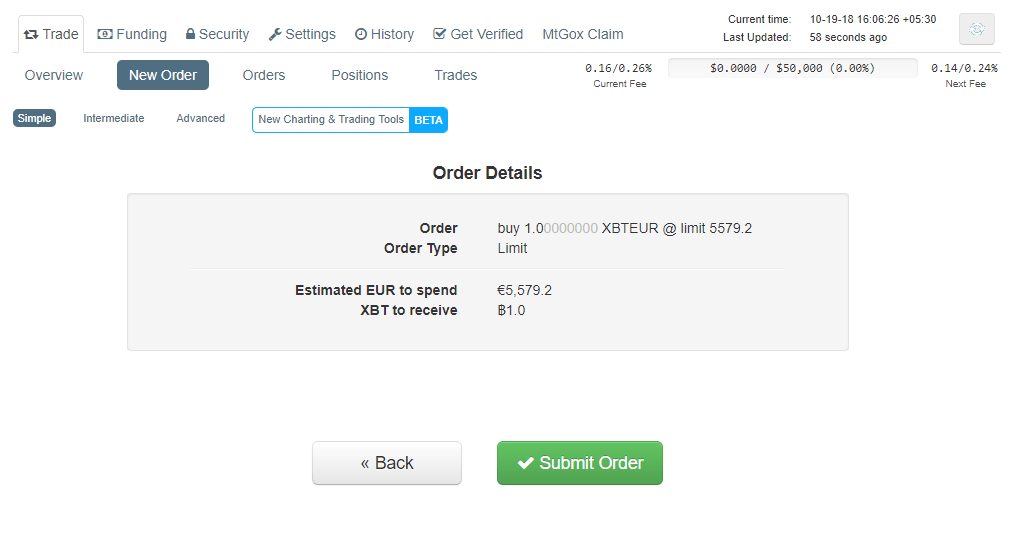View the Positions subtab
The height and width of the screenshot is (535, 1023).
360,75
